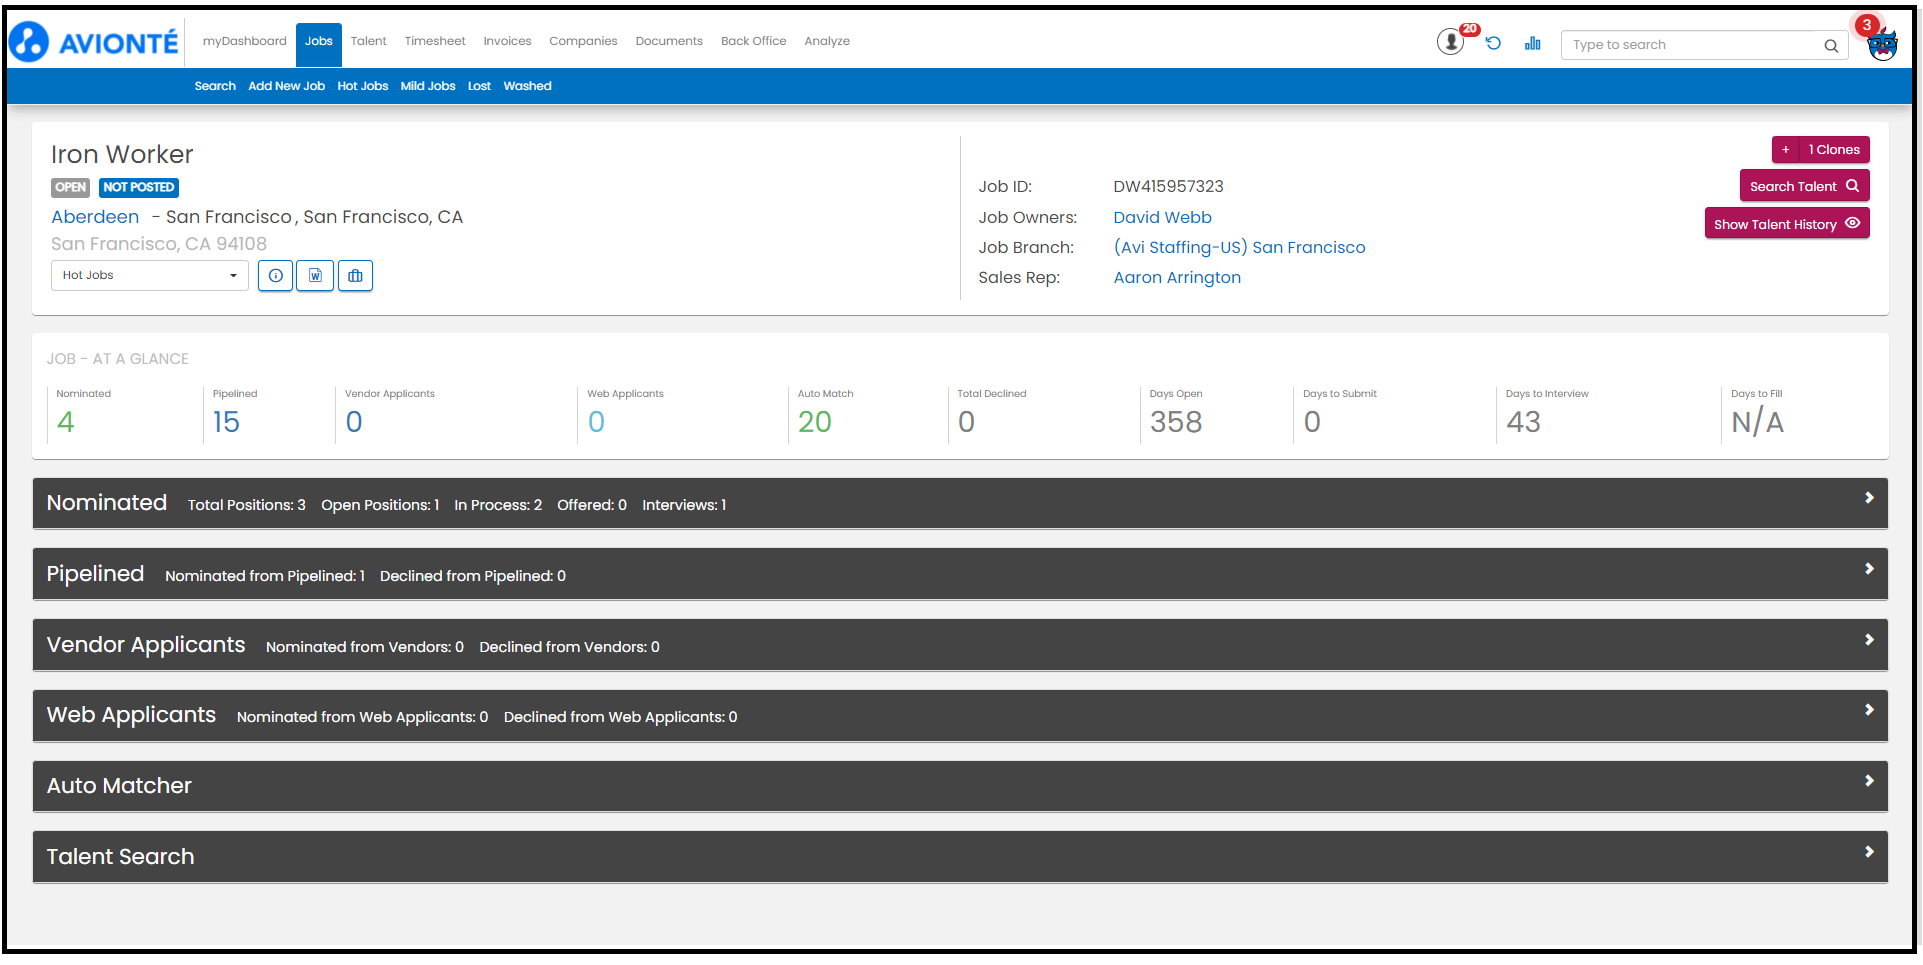The width and height of the screenshot is (1923, 965).
Task: Click the Web Applicants count 0
Action: point(596,422)
